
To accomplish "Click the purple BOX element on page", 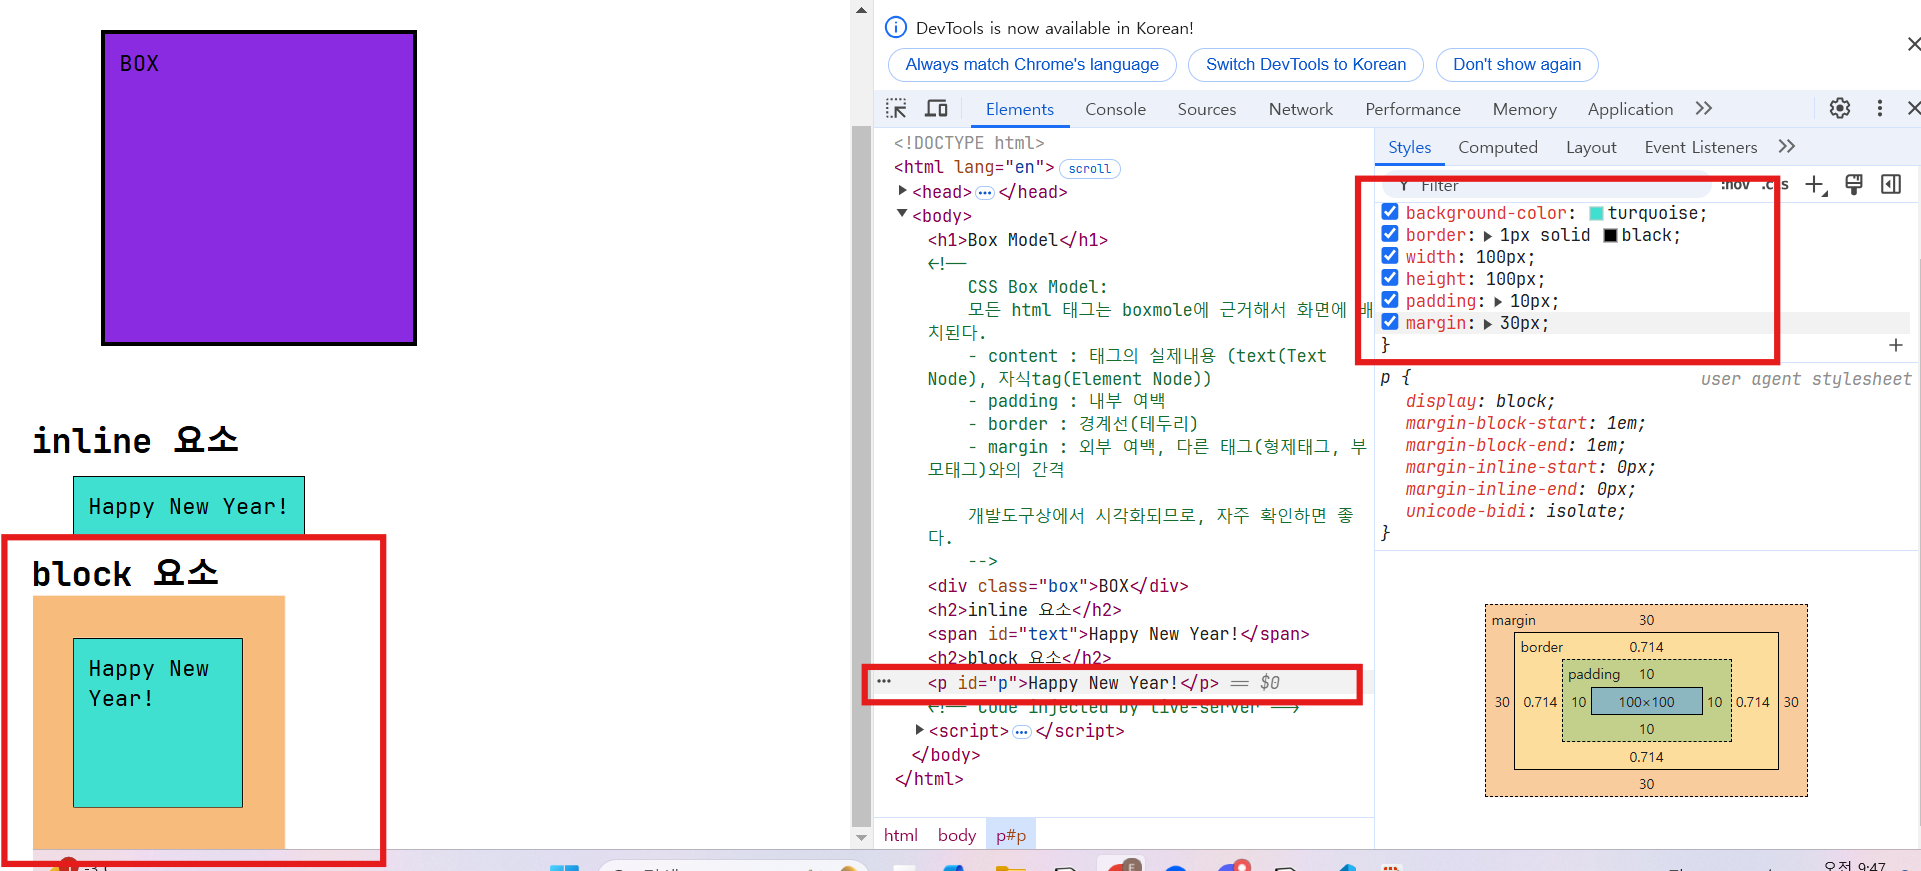I will point(259,188).
